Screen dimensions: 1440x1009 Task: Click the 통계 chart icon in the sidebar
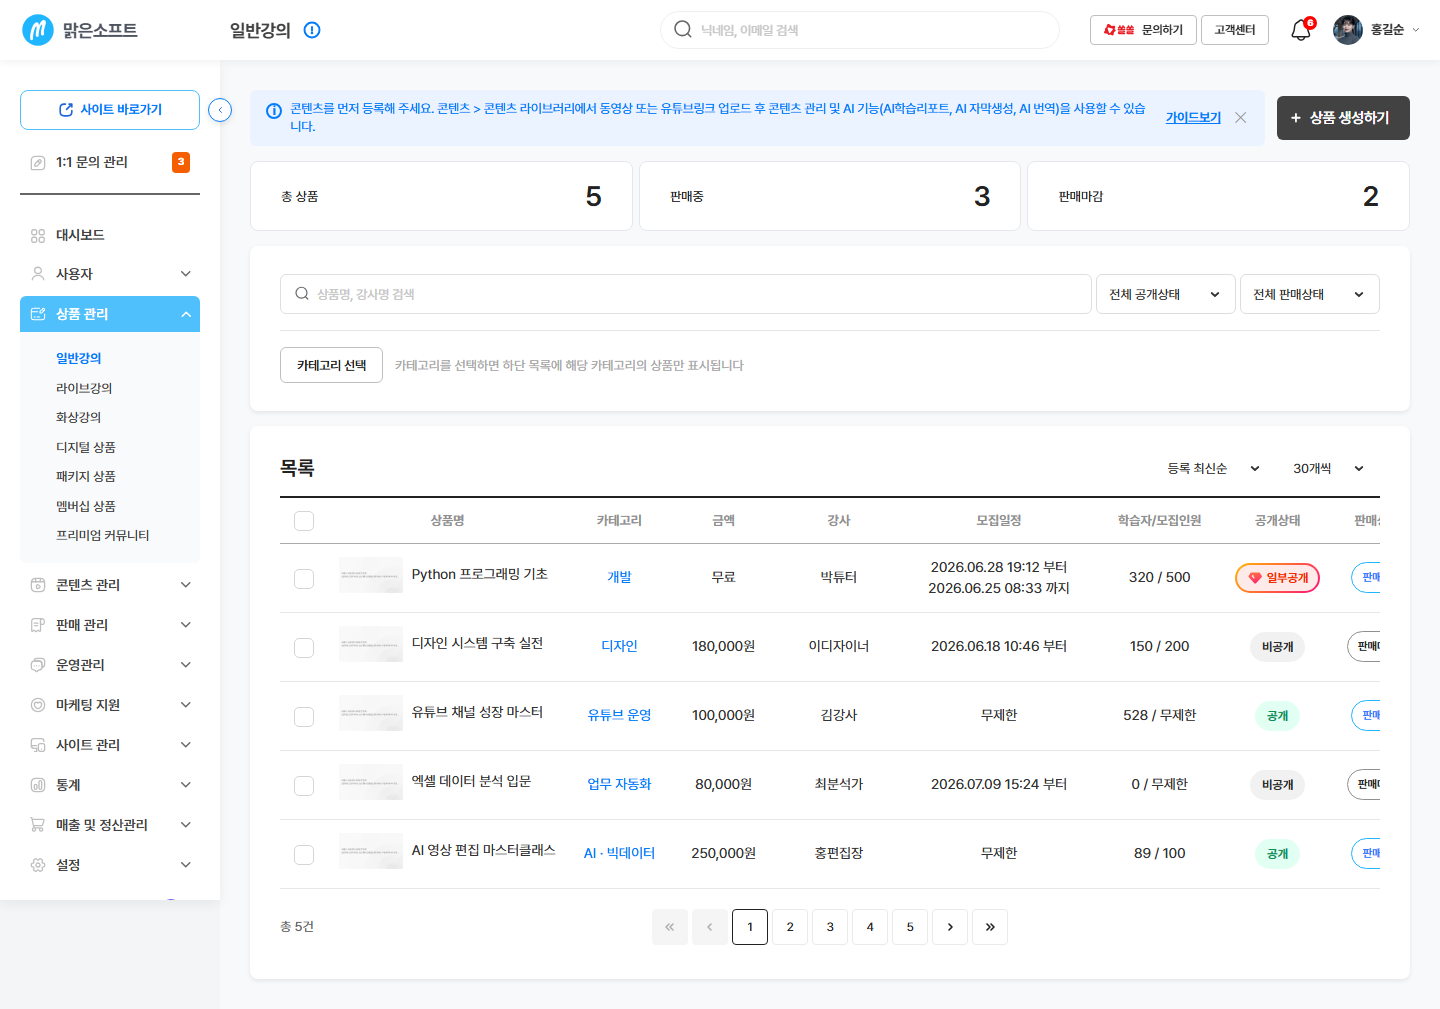[x=38, y=785]
